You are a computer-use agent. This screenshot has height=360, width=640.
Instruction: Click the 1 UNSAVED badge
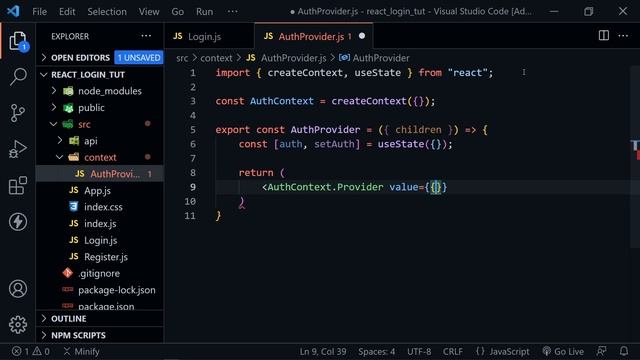point(139,58)
